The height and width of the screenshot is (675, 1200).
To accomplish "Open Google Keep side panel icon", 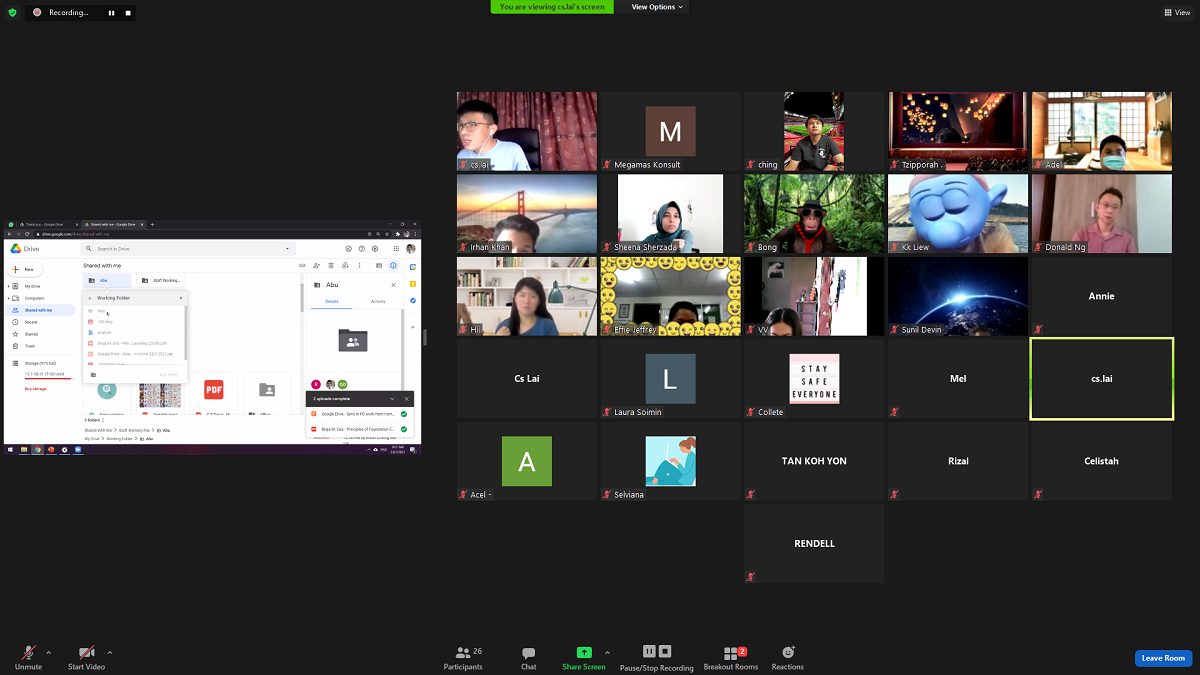I will pos(412,284).
